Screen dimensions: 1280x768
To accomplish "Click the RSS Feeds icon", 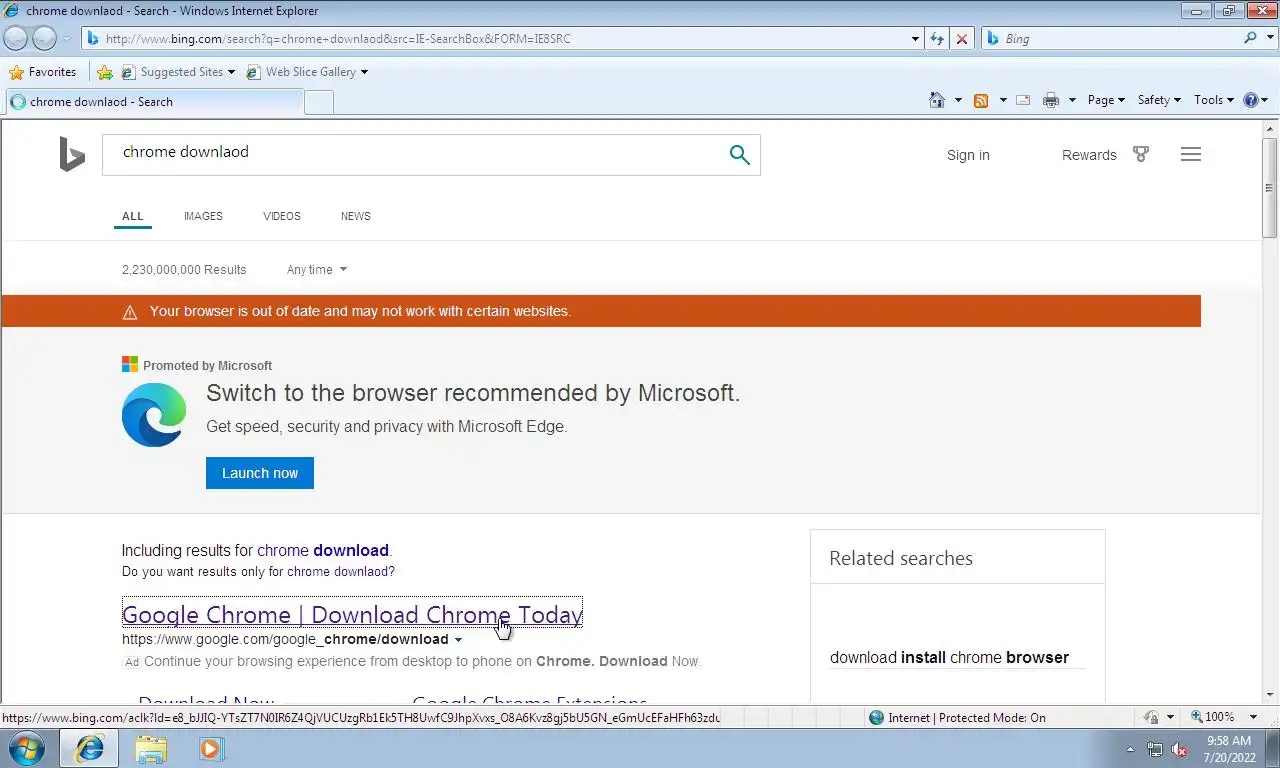I will (981, 100).
